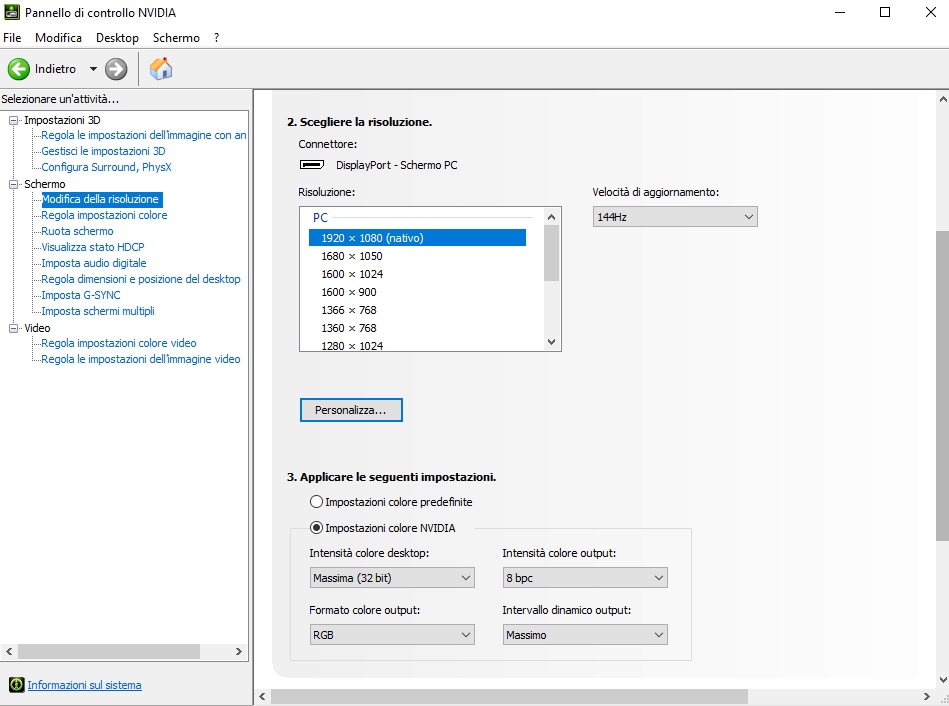Select Impostazioni colore predefinite radio button
This screenshot has height=706, width=949.
[316, 502]
